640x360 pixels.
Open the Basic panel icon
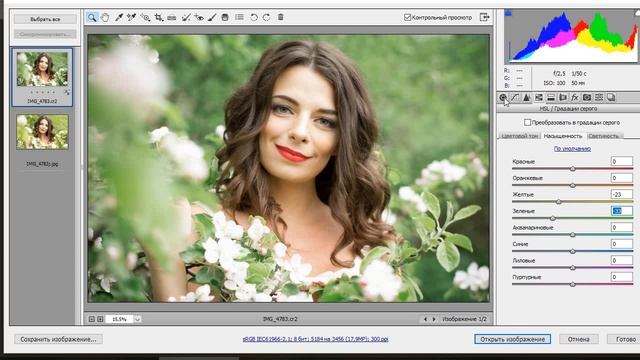503,97
